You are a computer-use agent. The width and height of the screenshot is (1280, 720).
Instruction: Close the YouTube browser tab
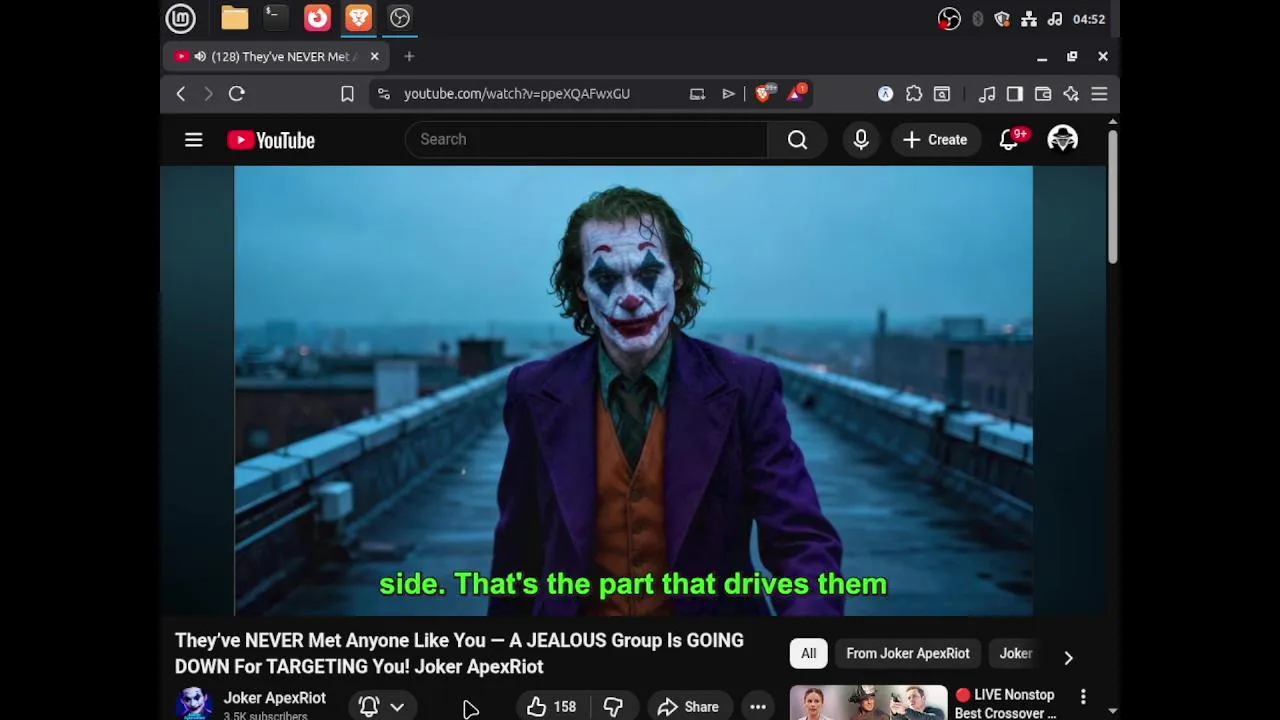(374, 57)
